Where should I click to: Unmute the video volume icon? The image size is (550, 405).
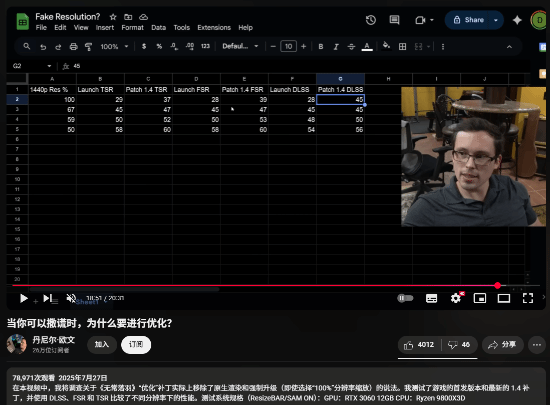71,298
